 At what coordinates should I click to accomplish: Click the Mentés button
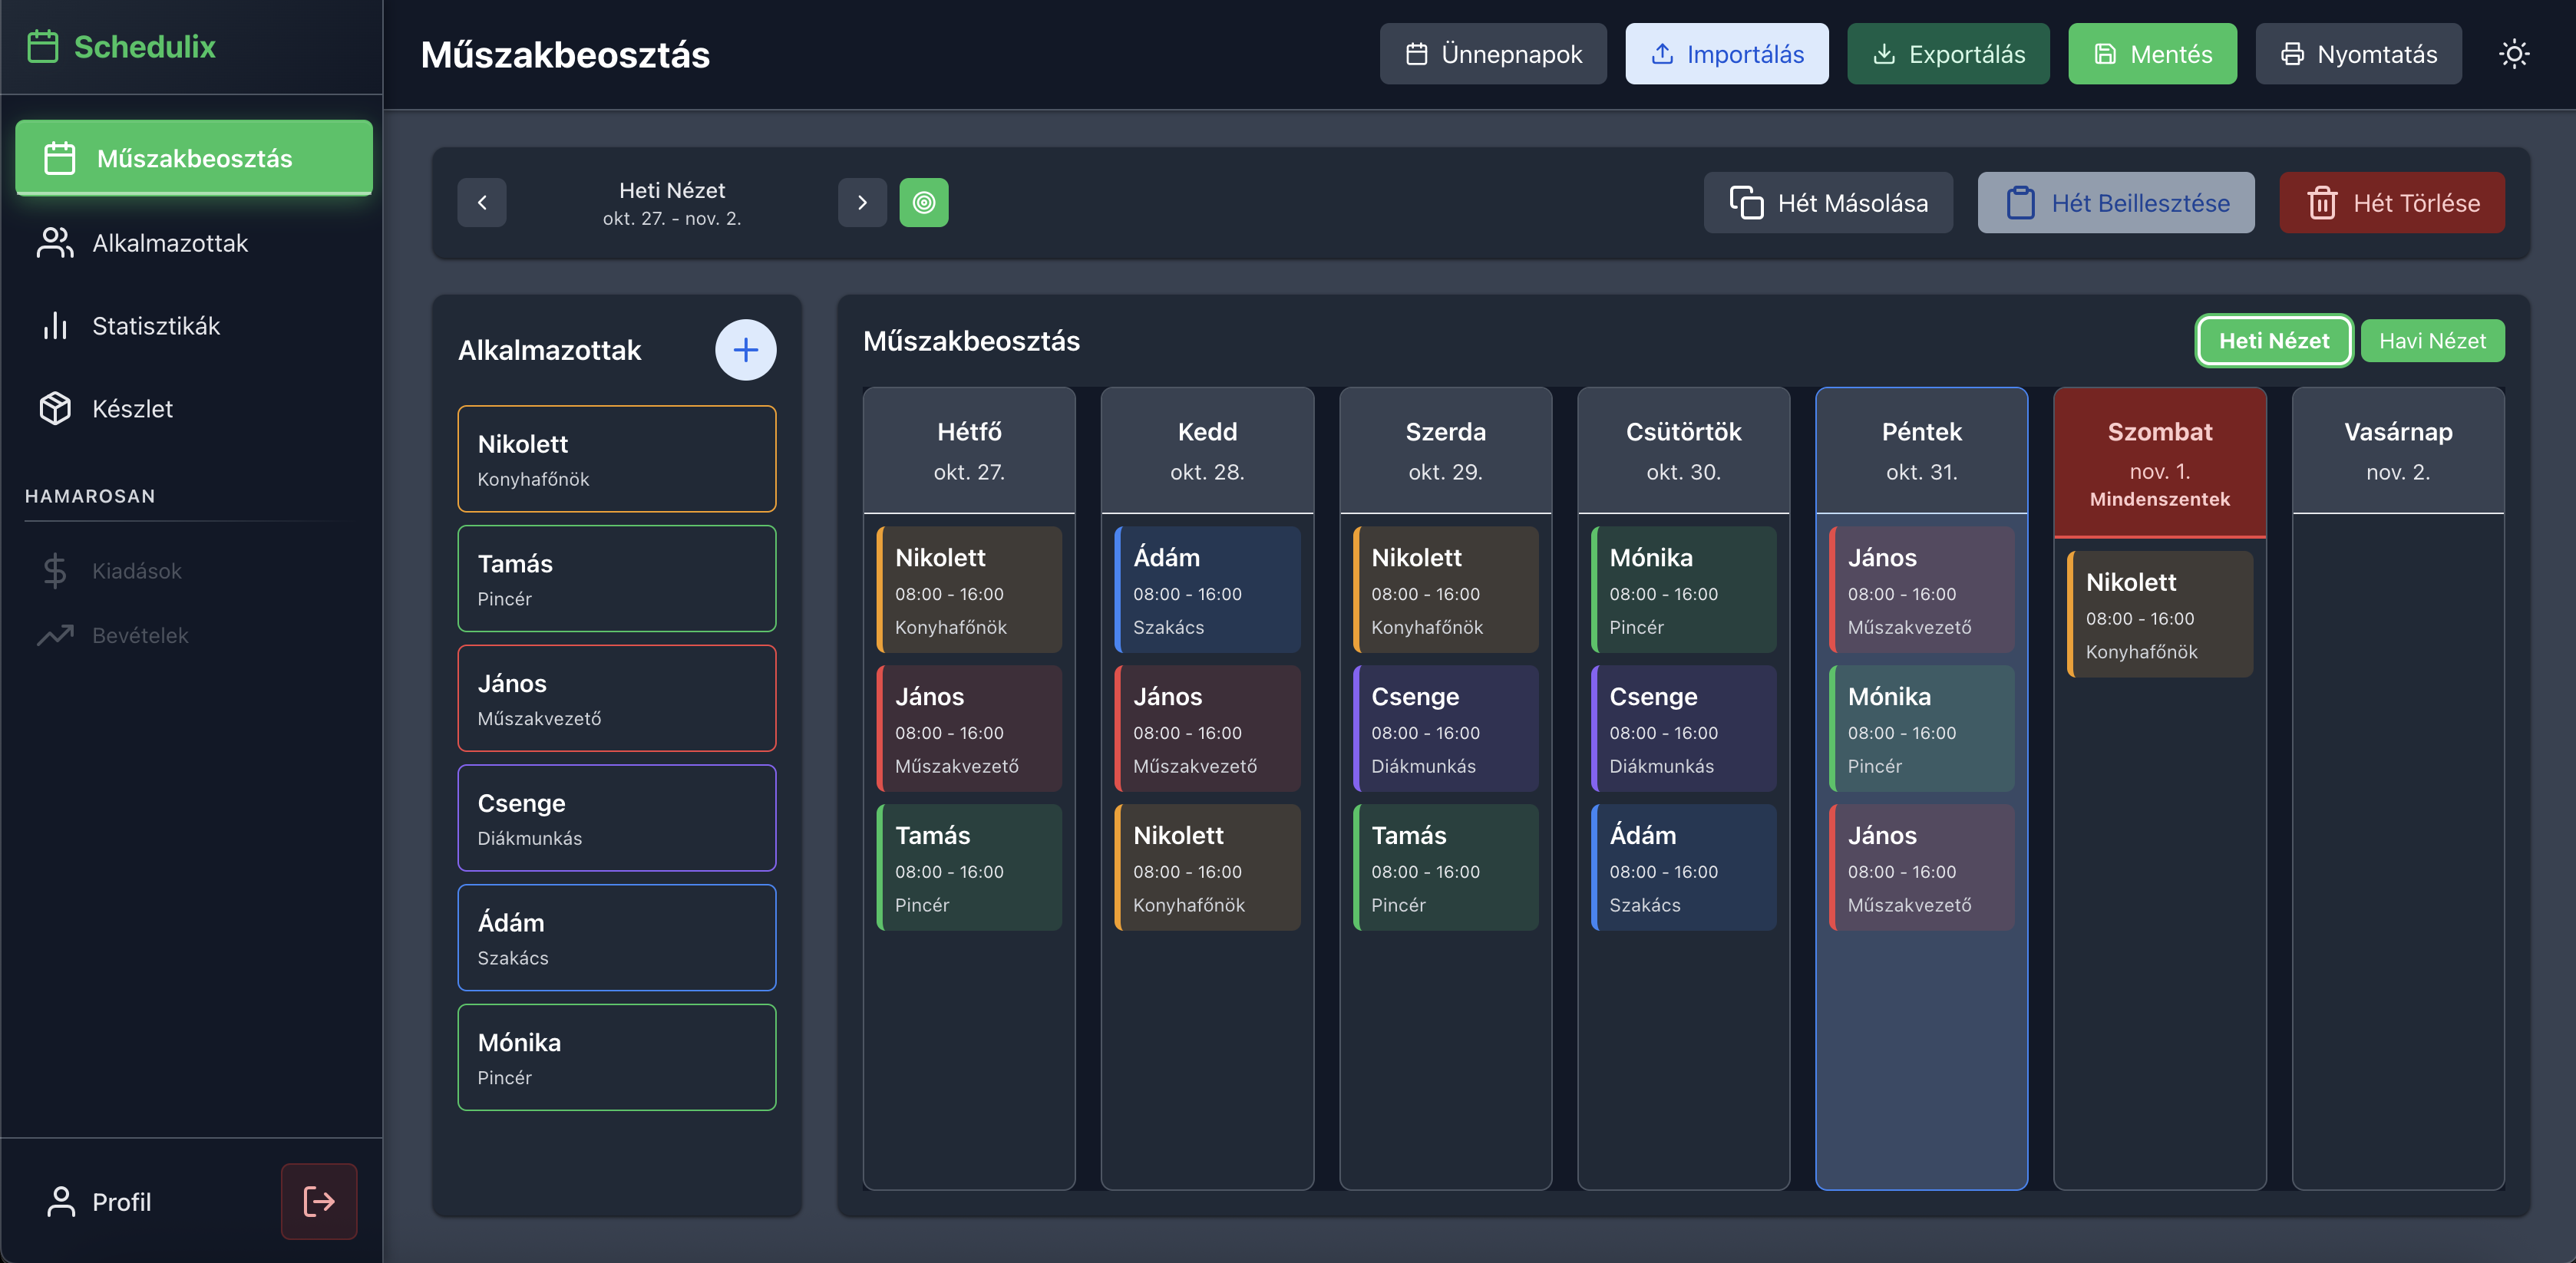click(x=2152, y=54)
